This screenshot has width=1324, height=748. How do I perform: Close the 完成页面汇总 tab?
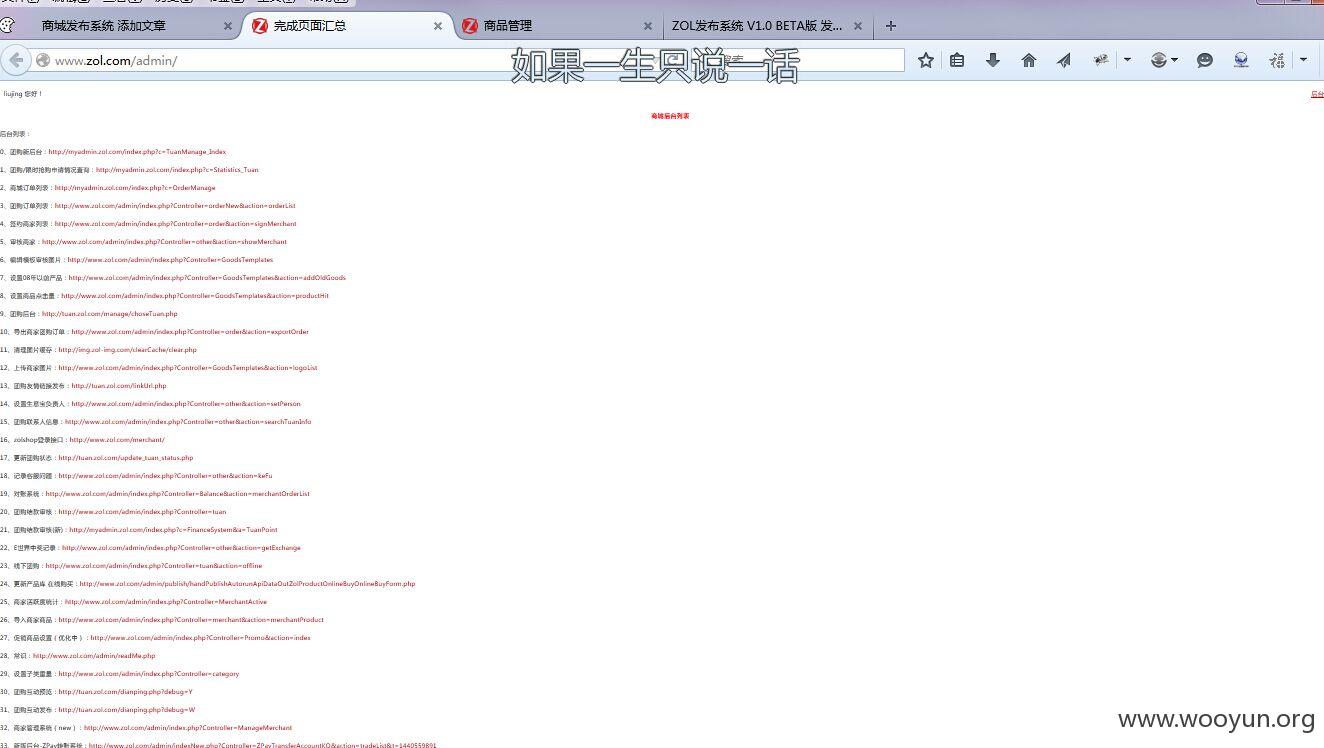[437, 26]
